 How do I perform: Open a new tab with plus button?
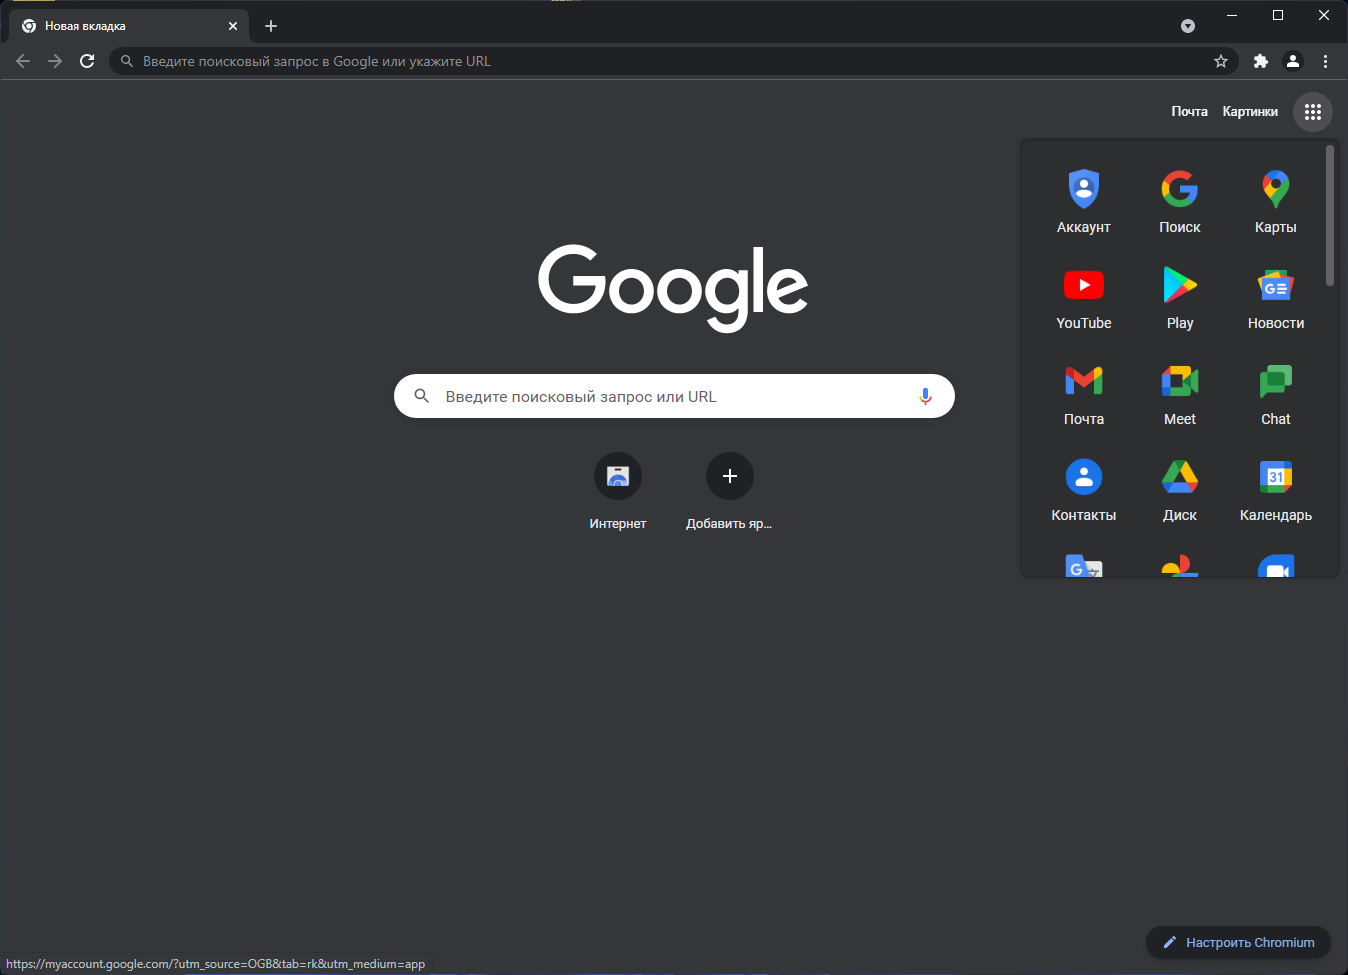pos(271,26)
